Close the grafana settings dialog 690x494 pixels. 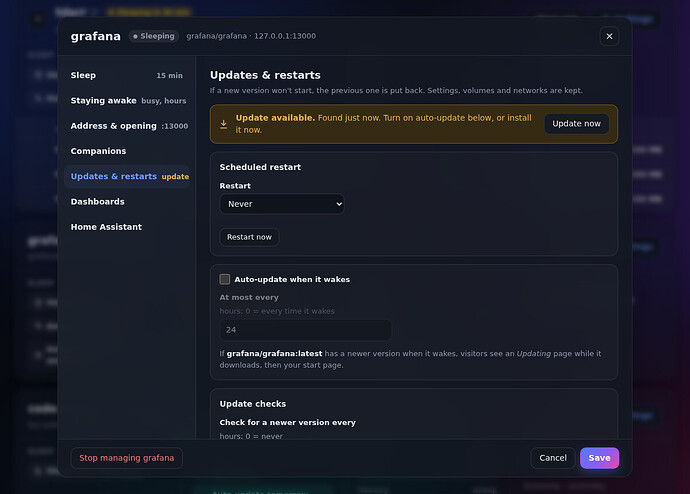[x=609, y=36]
